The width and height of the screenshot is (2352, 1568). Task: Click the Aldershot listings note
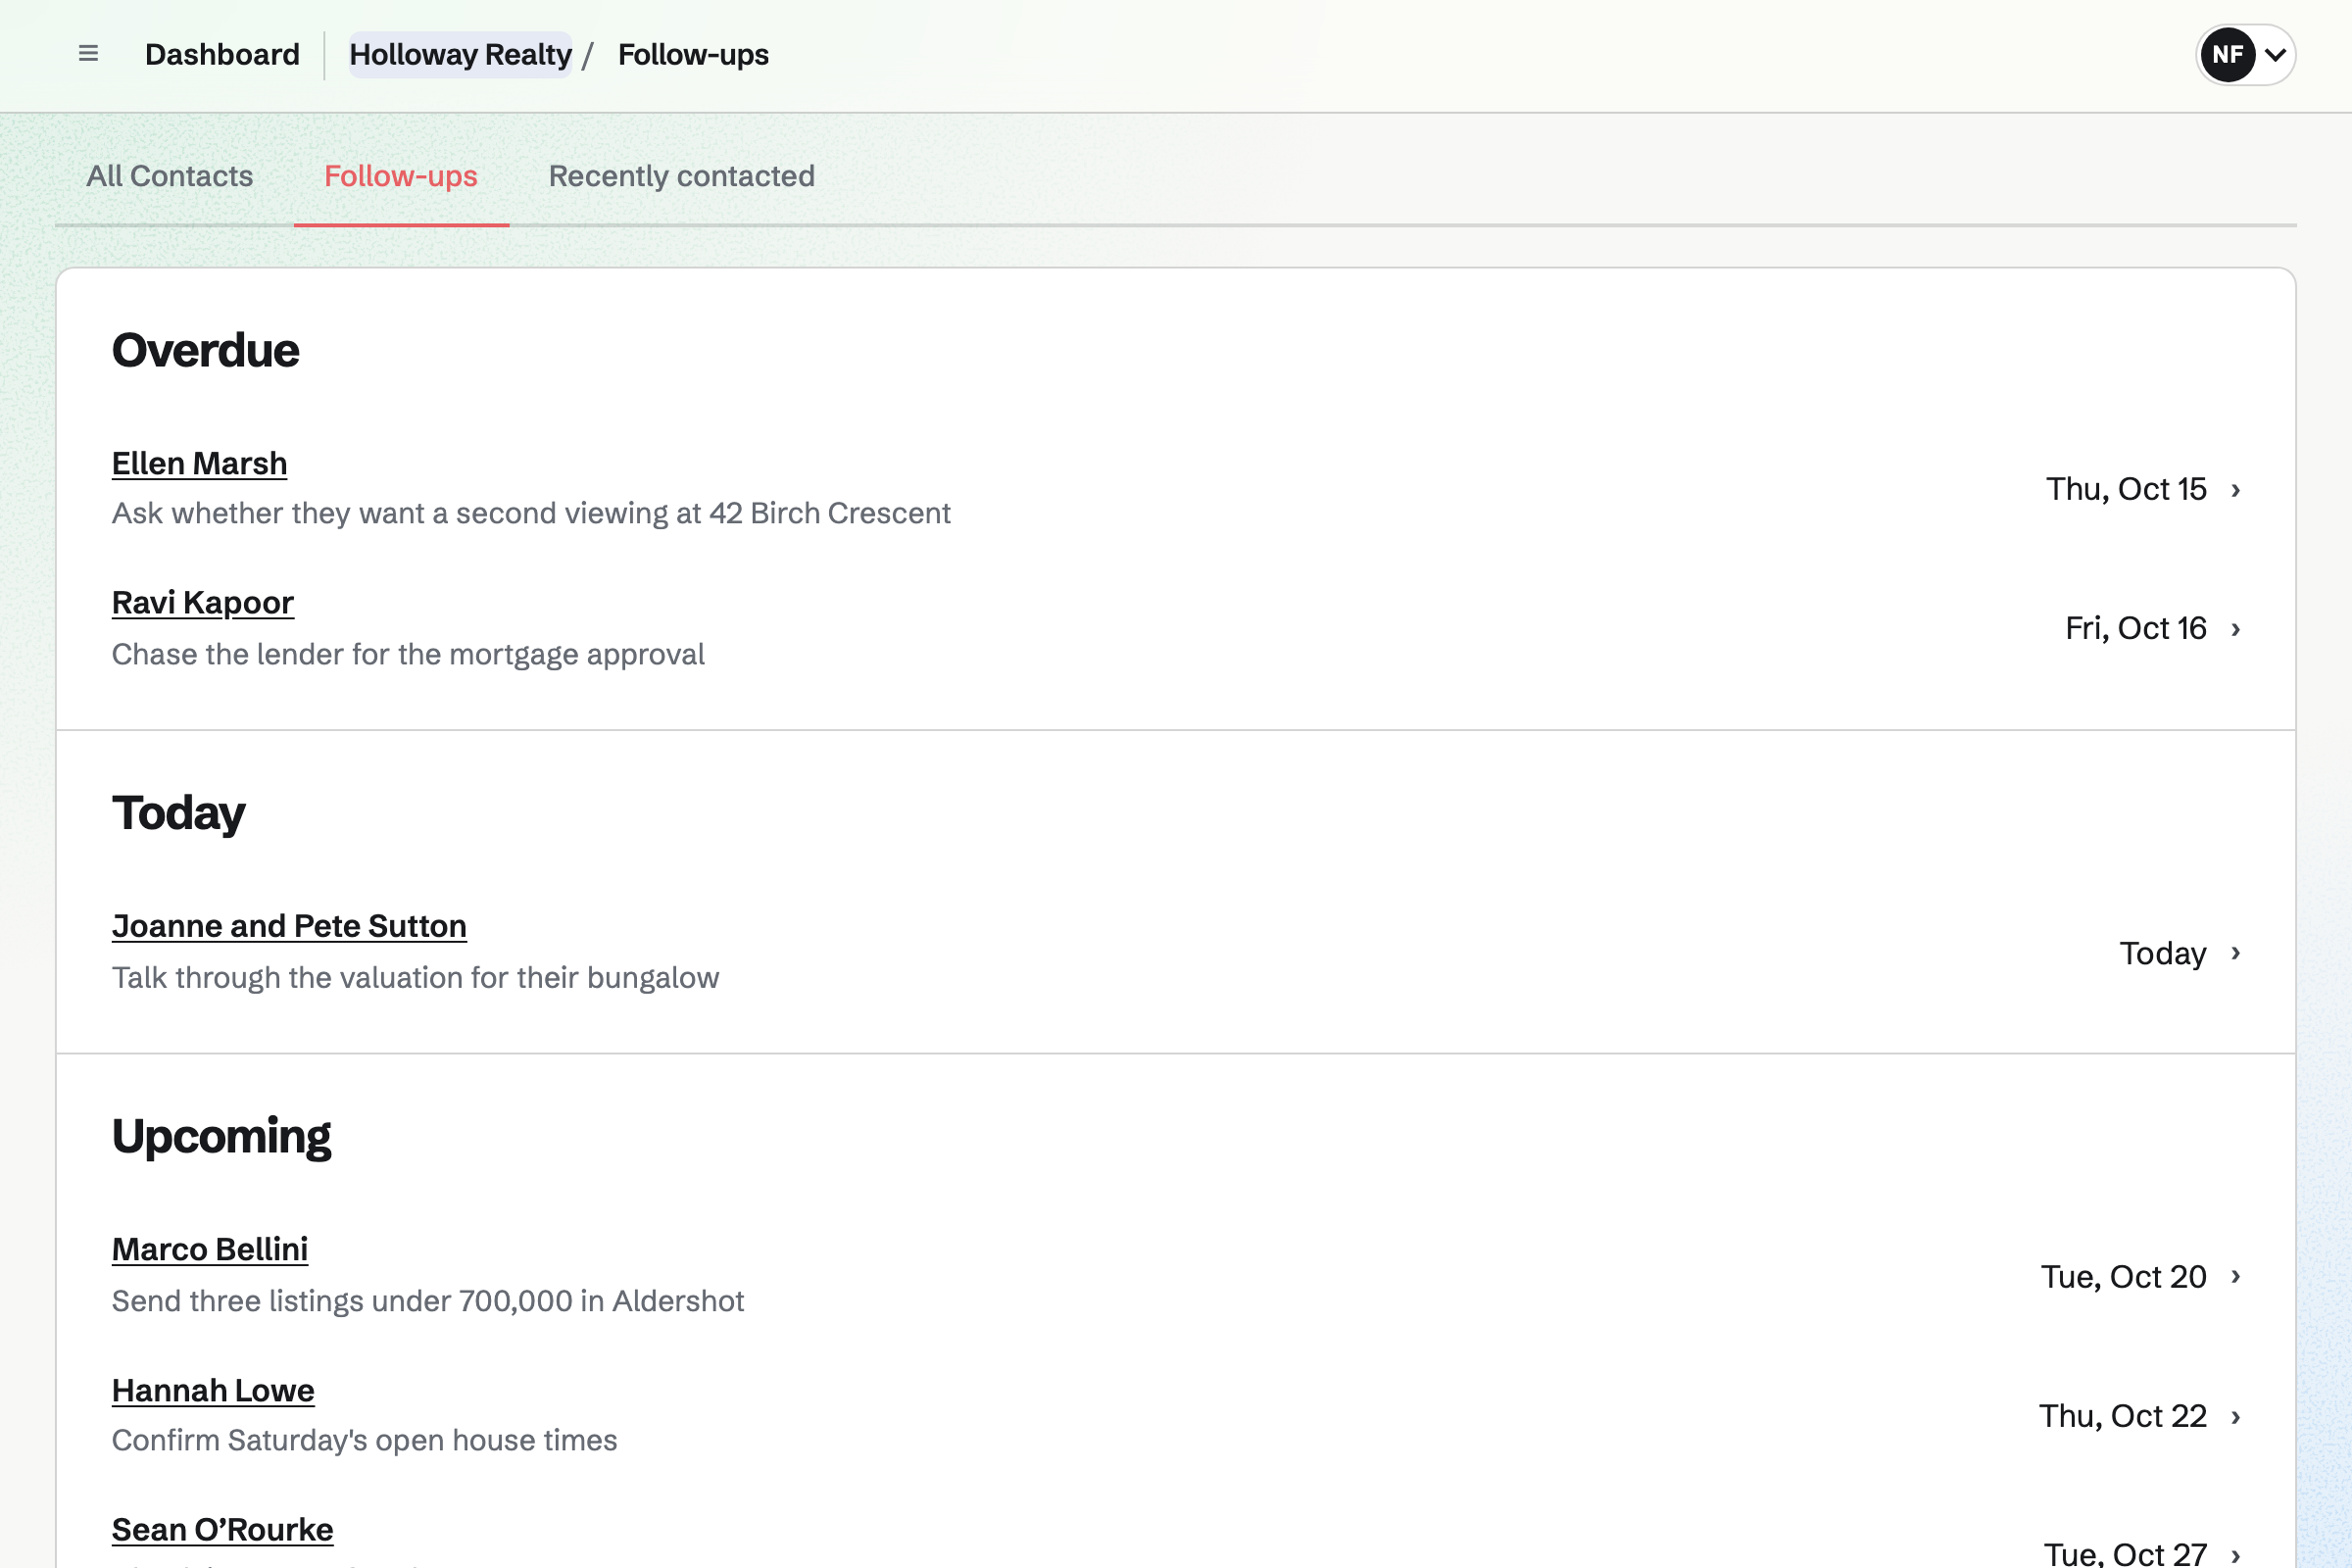pos(428,1301)
